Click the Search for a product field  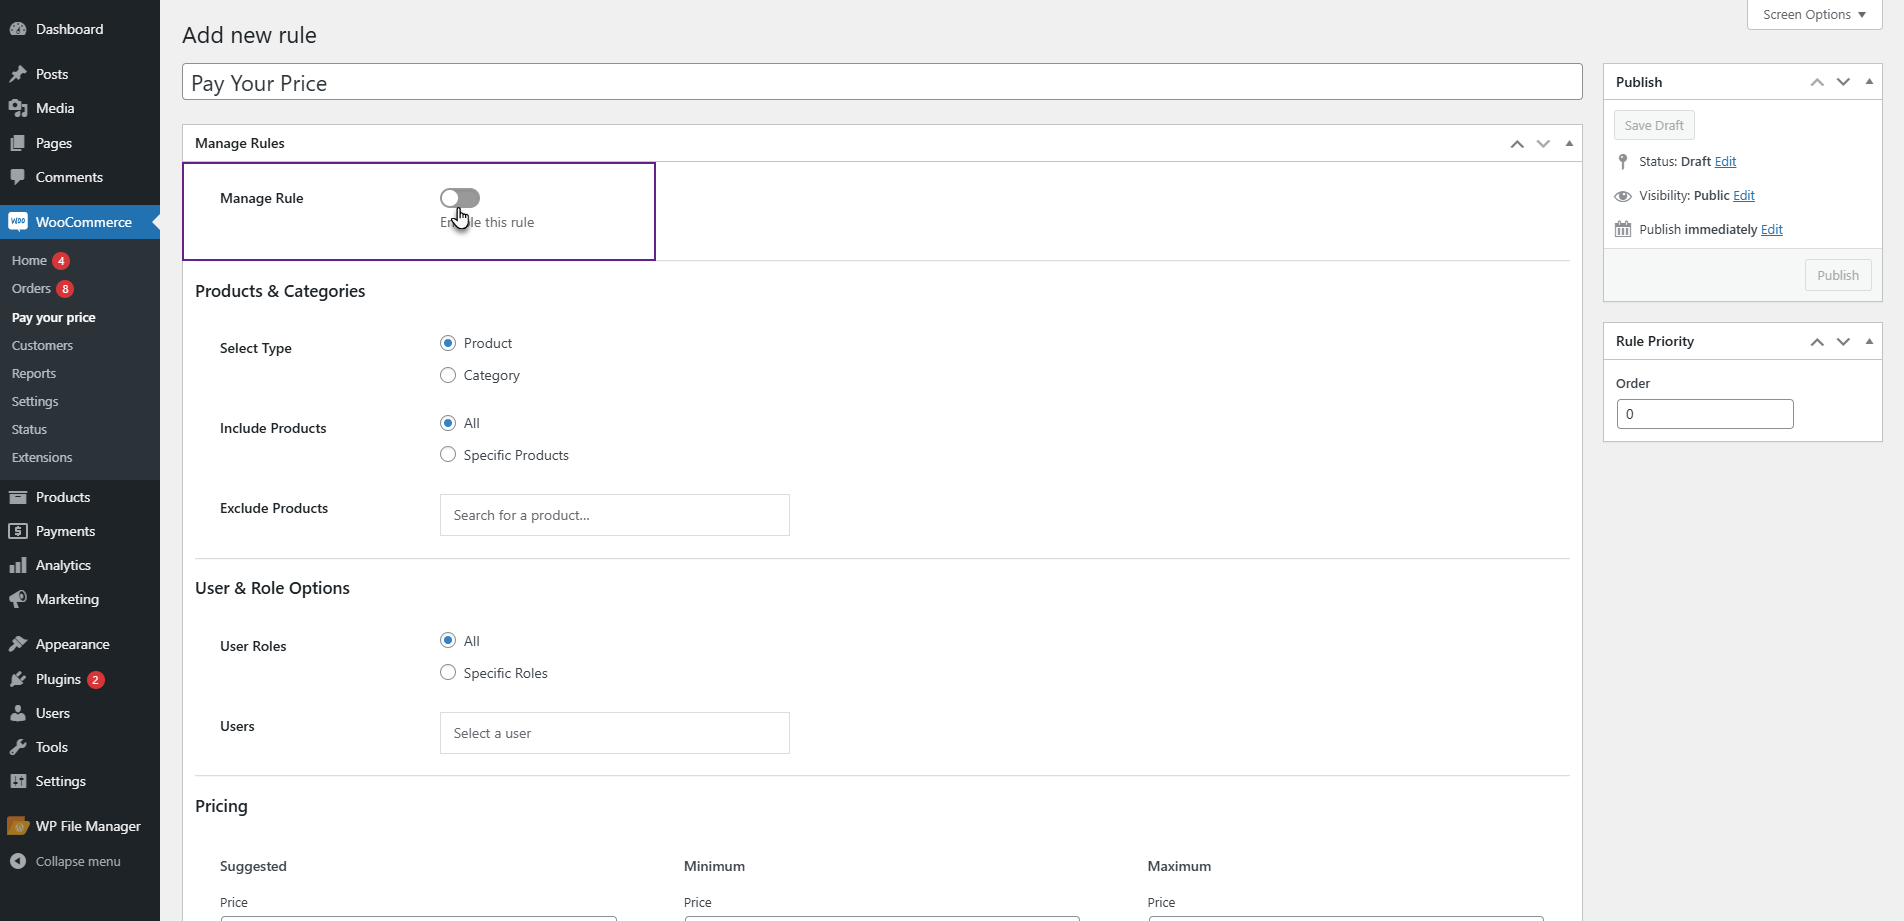[615, 515]
